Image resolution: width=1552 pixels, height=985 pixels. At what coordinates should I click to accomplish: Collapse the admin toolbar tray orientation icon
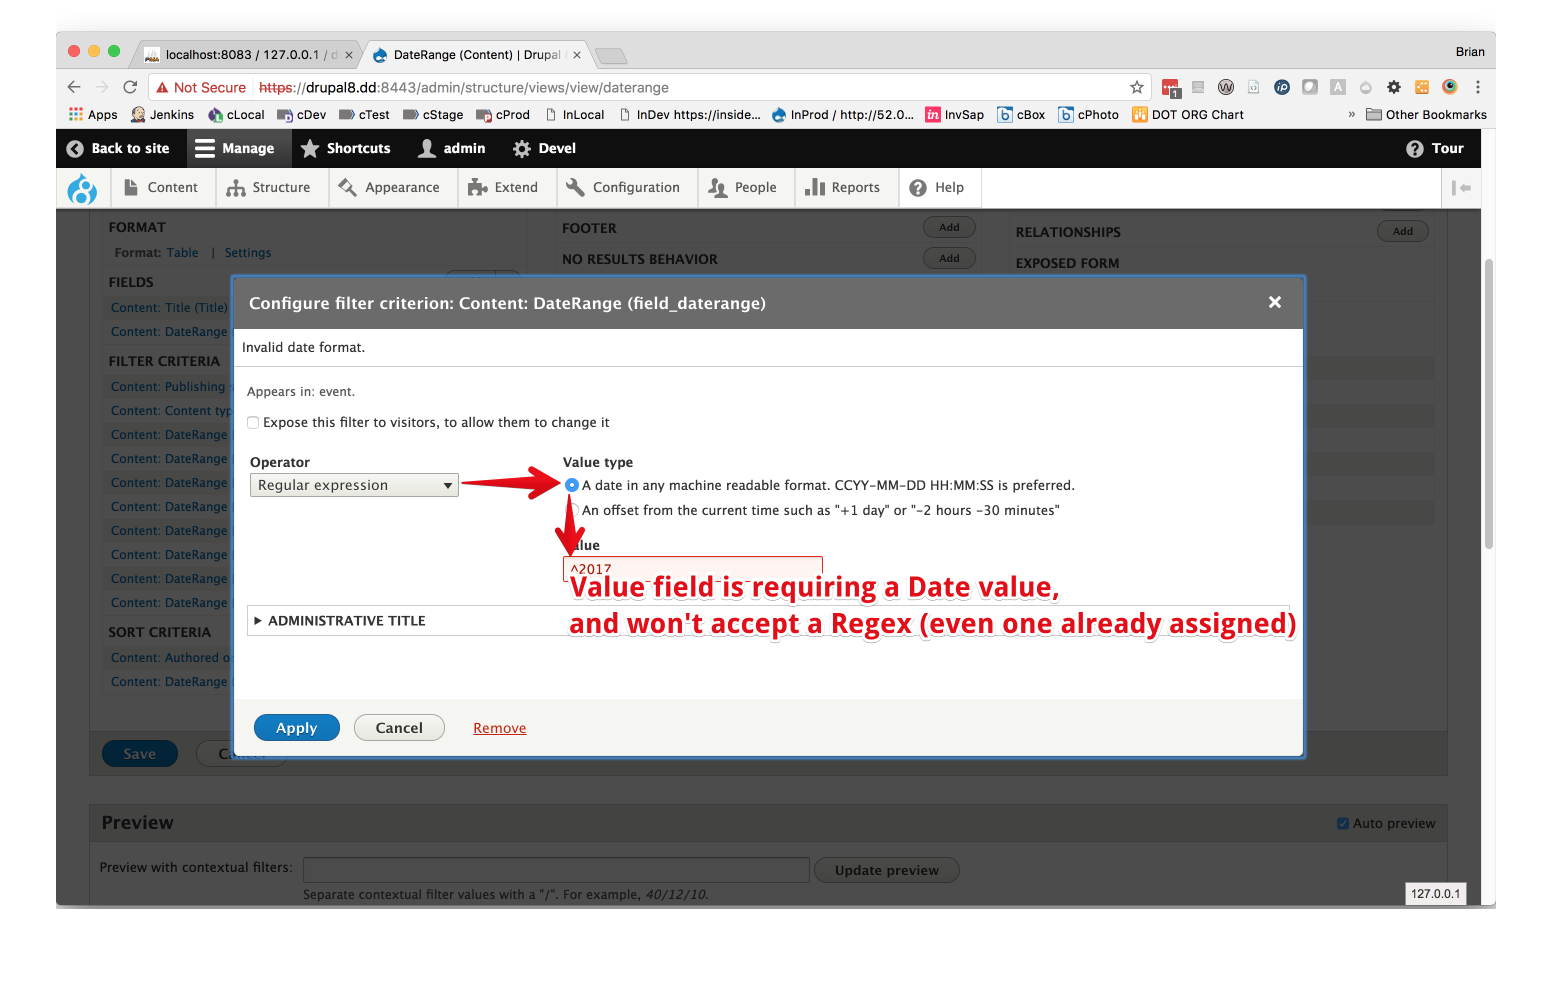click(x=1461, y=188)
